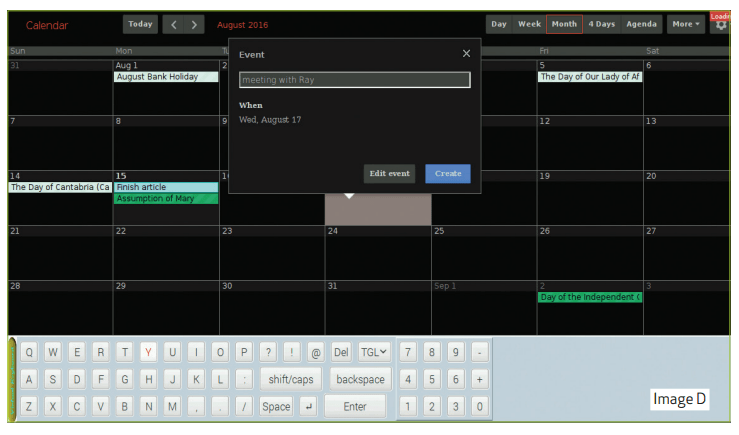The image size is (739, 435).
Task: Click the Edit event button
Action: click(x=389, y=173)
